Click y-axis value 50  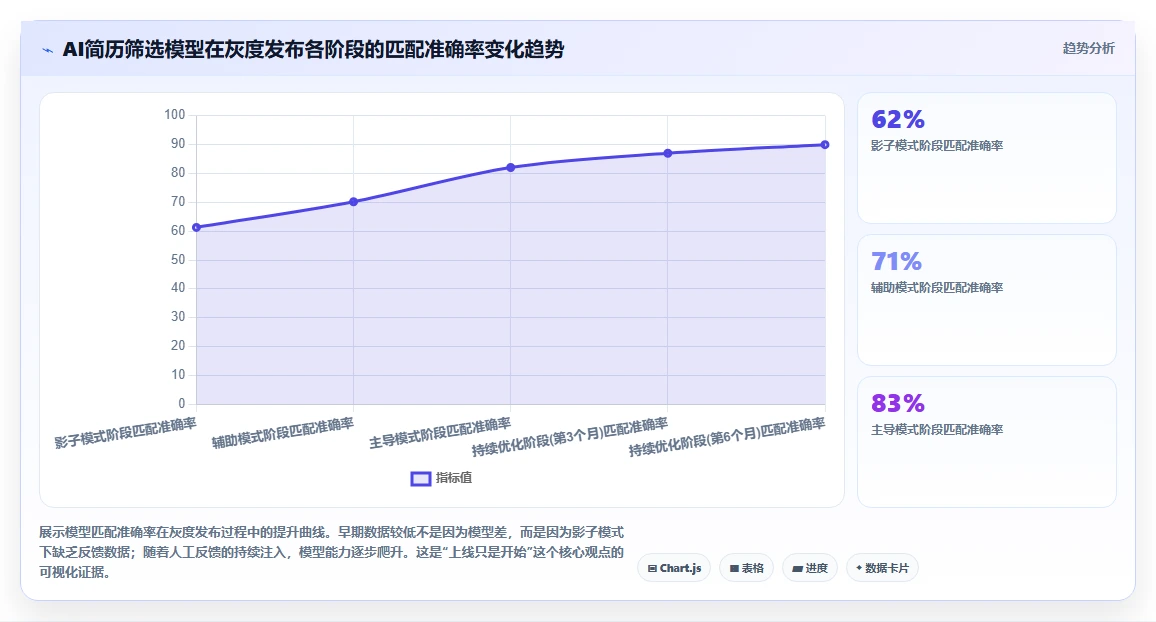coord(178,259)
